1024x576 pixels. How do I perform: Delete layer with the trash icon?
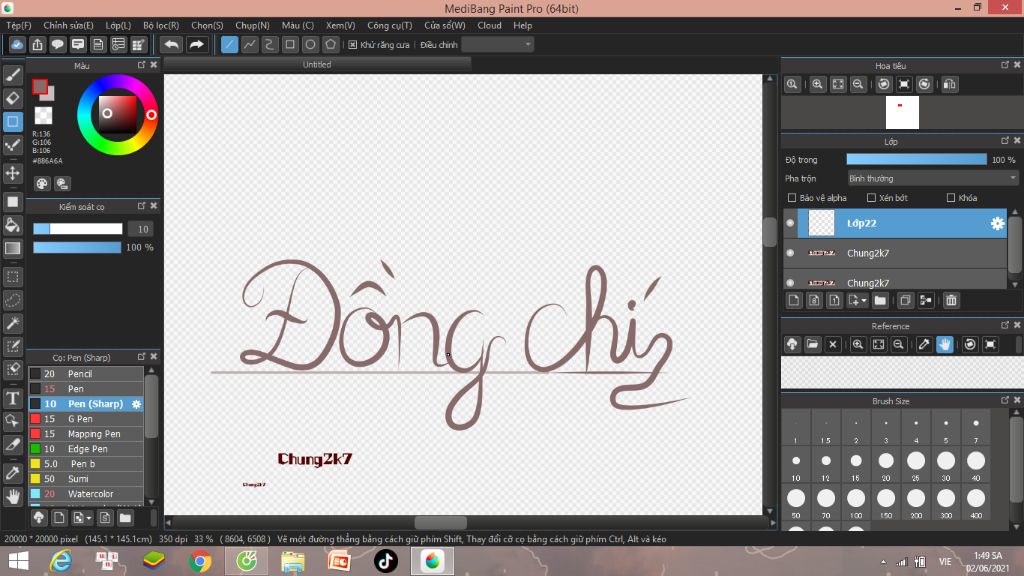click(x=951, y=300)
